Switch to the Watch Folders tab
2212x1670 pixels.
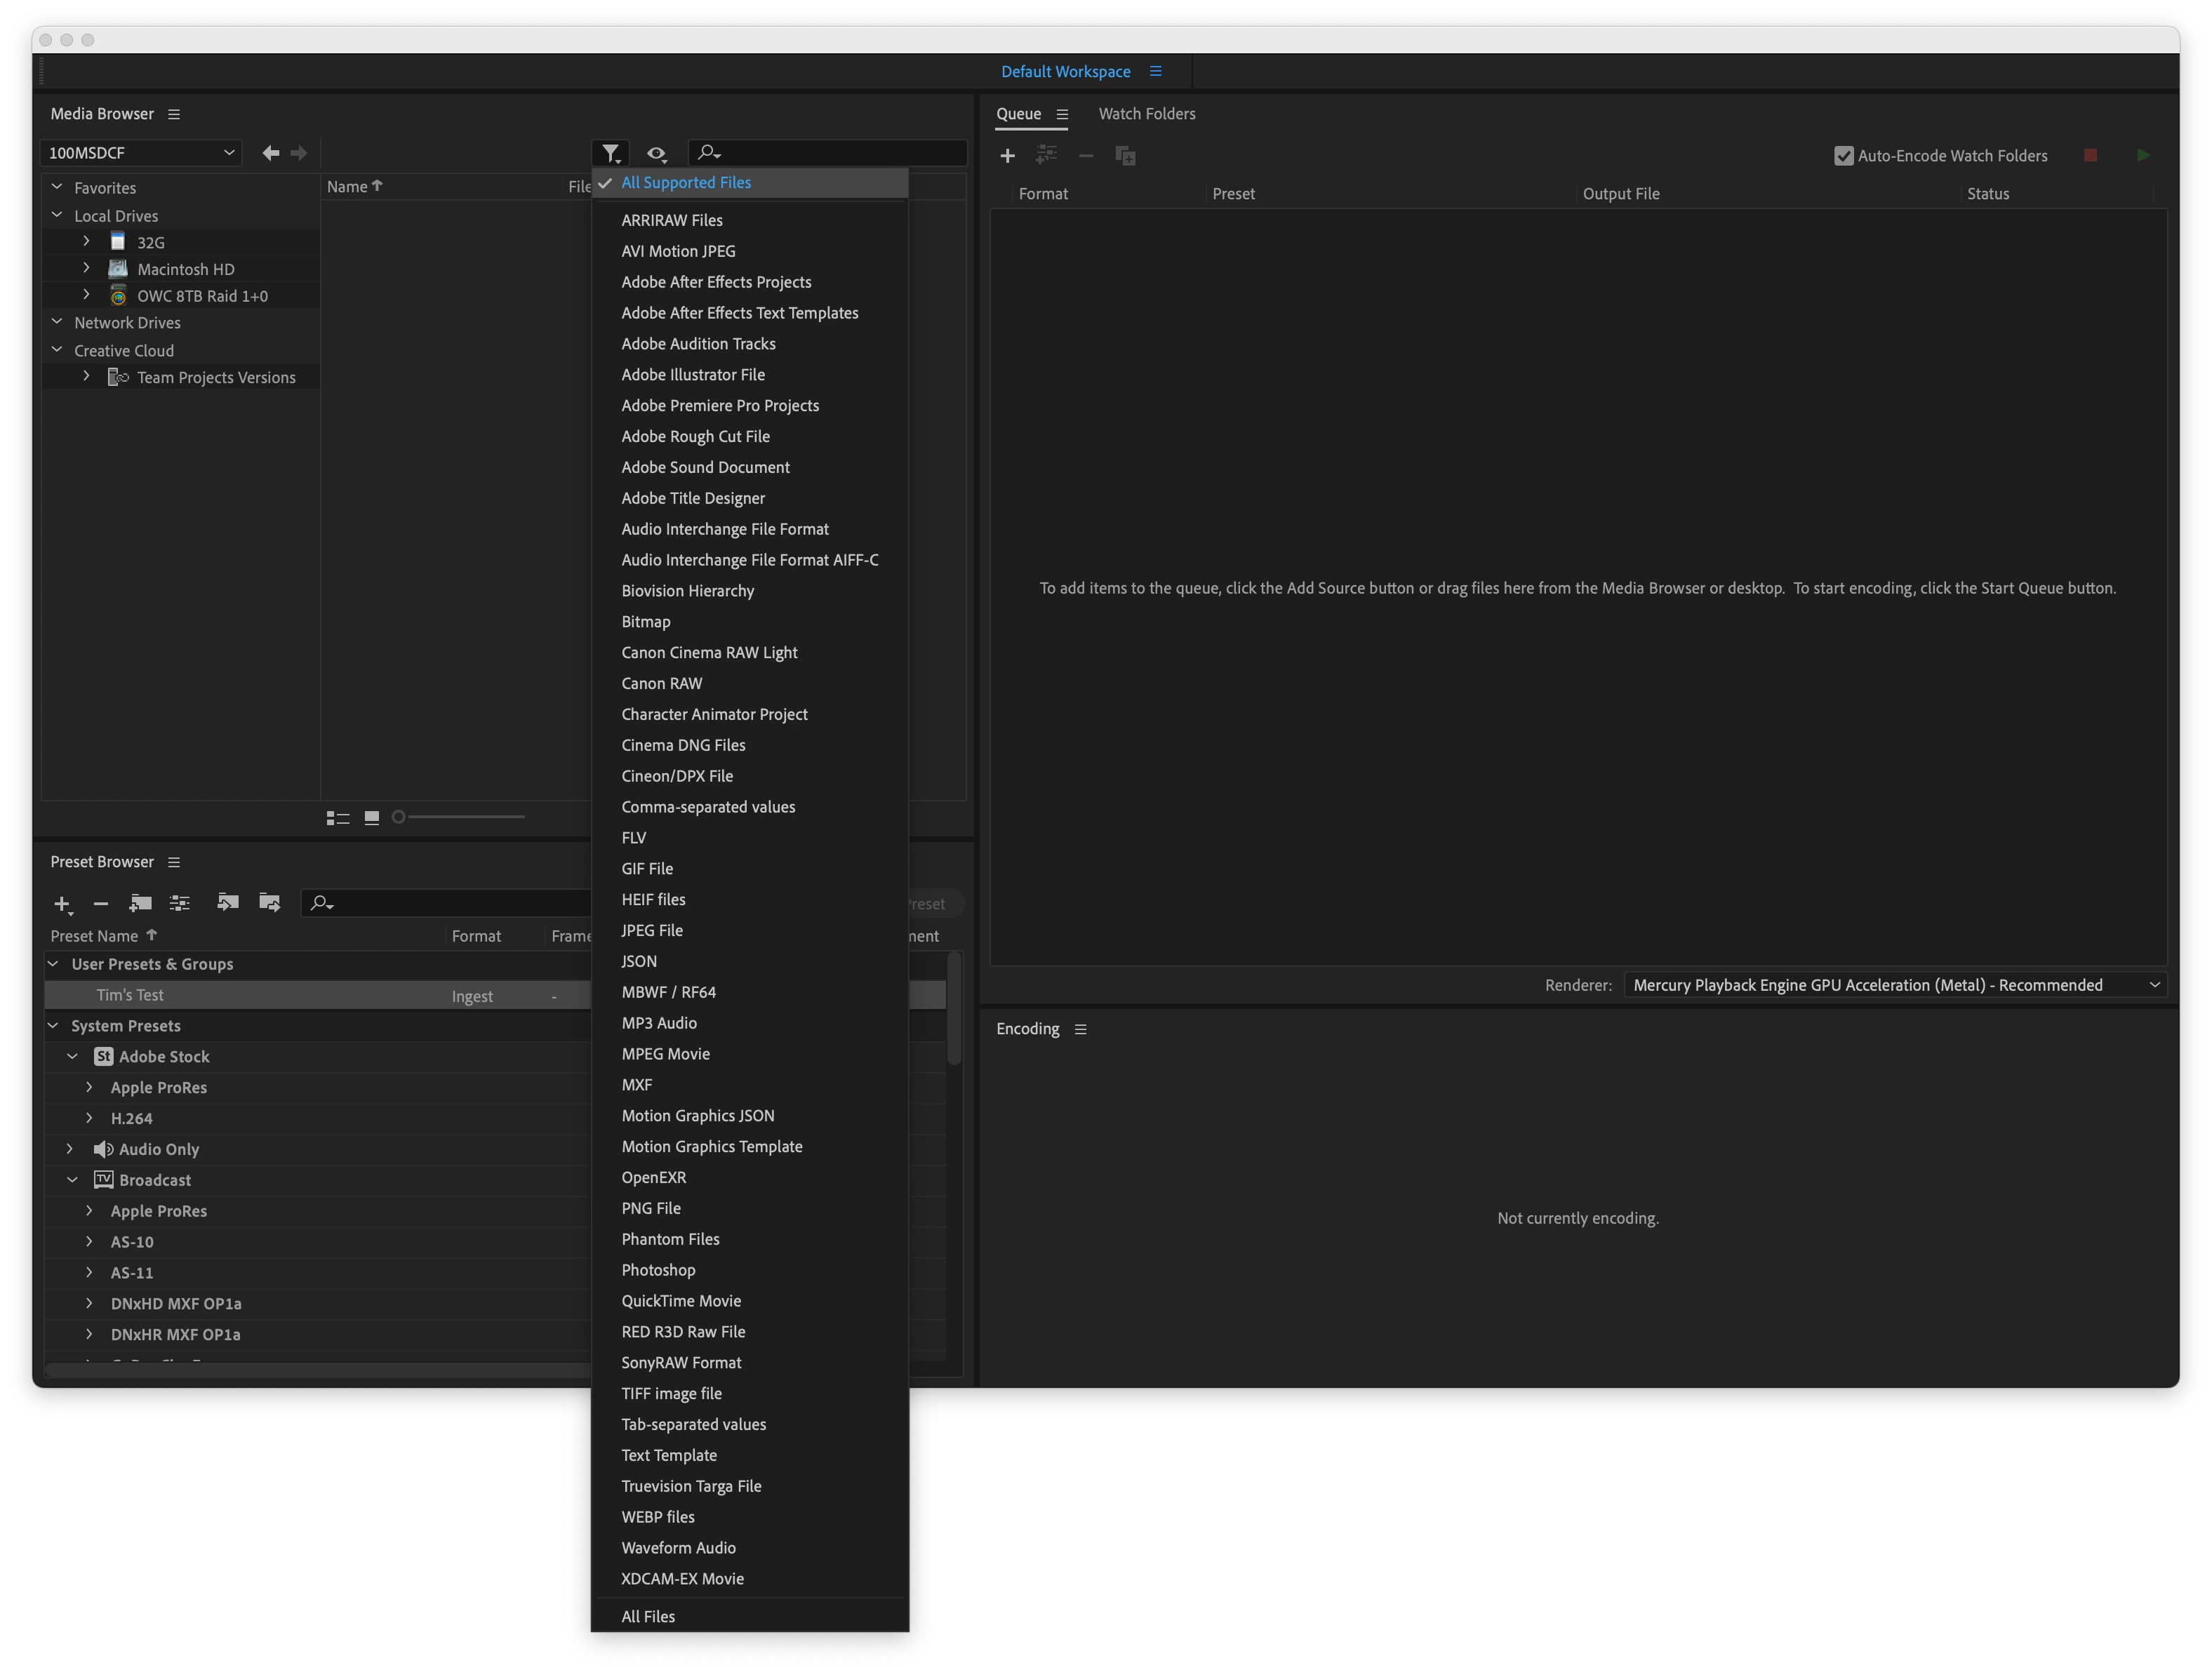click(1146, 114)
